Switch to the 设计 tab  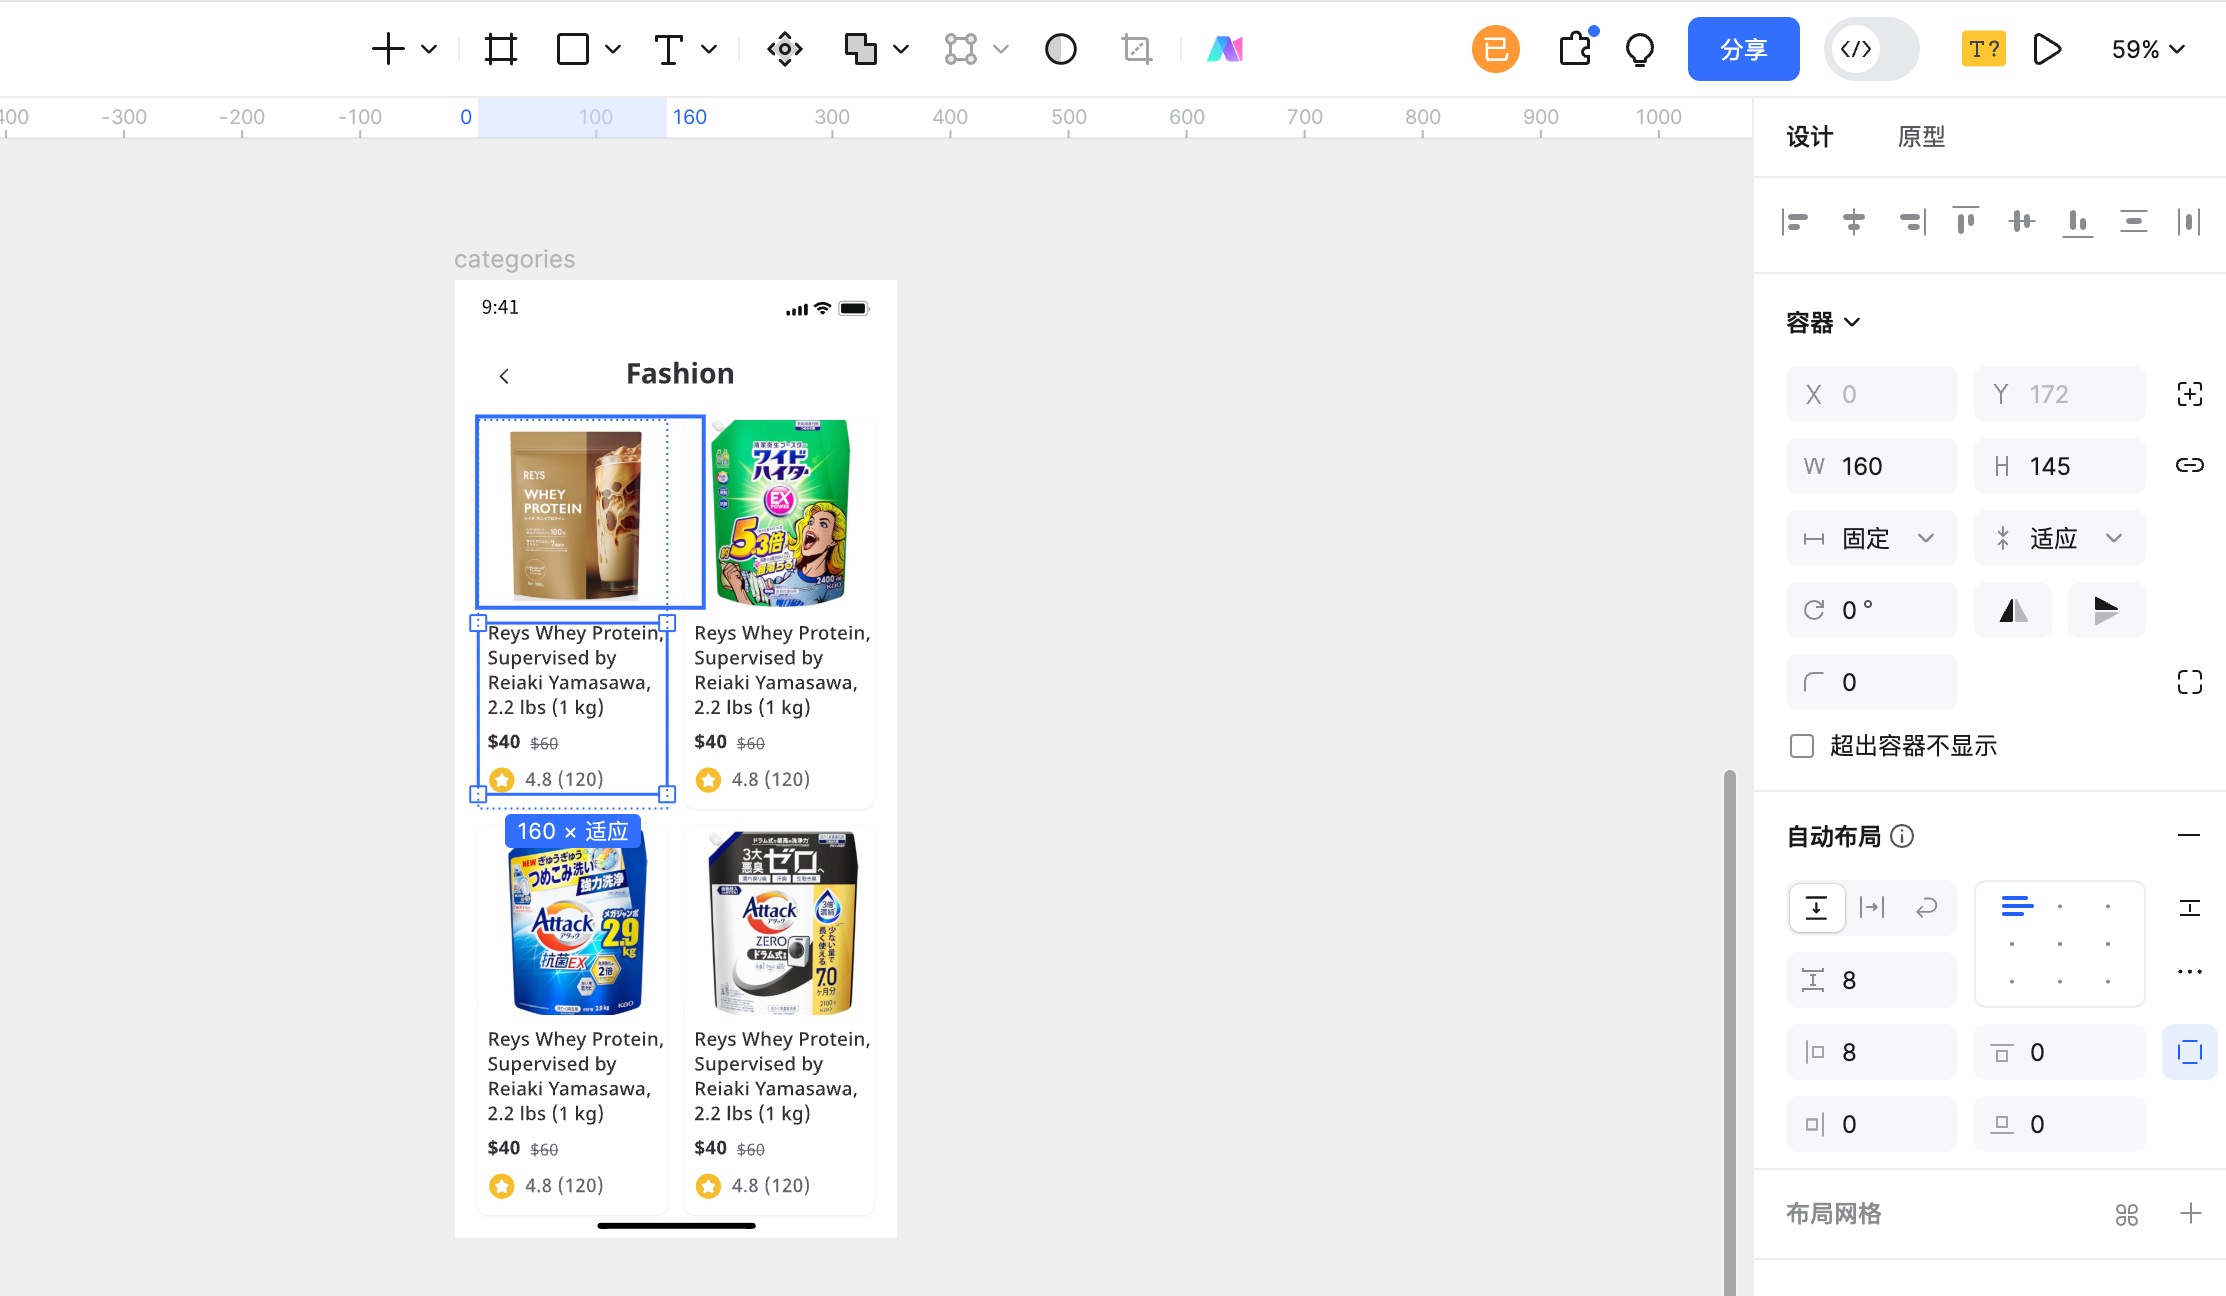(1810, 137)
